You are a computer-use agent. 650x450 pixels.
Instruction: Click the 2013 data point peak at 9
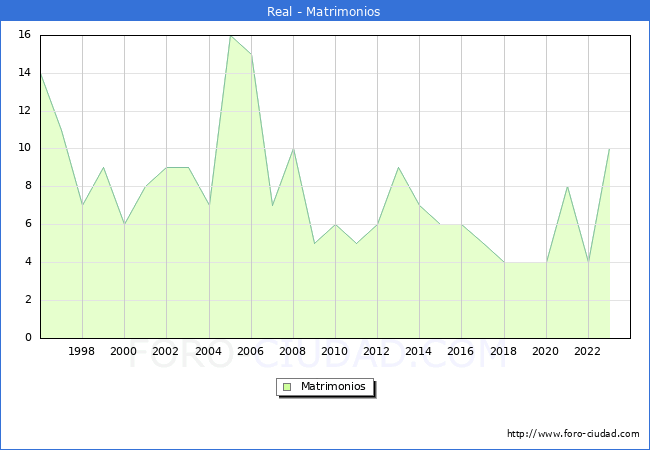click(398, 167)
